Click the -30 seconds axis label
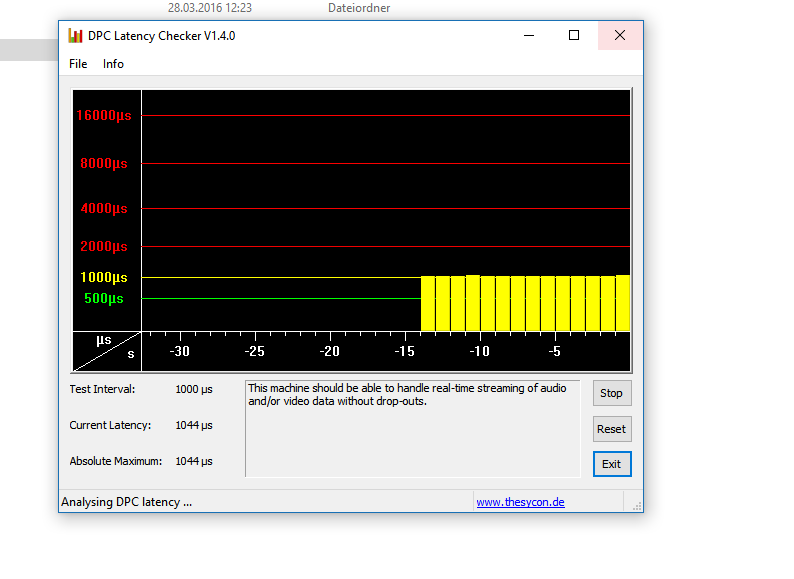 point(179,352)
